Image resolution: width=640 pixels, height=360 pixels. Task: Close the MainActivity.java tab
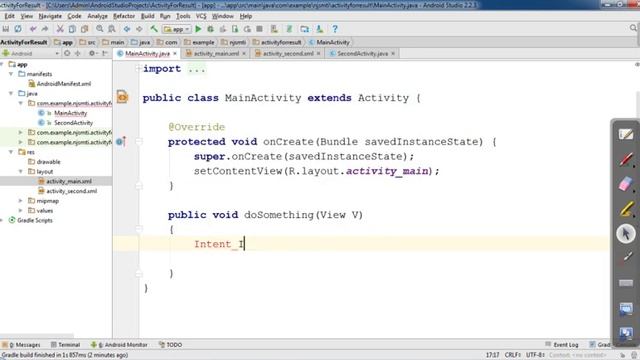[175, 53]
